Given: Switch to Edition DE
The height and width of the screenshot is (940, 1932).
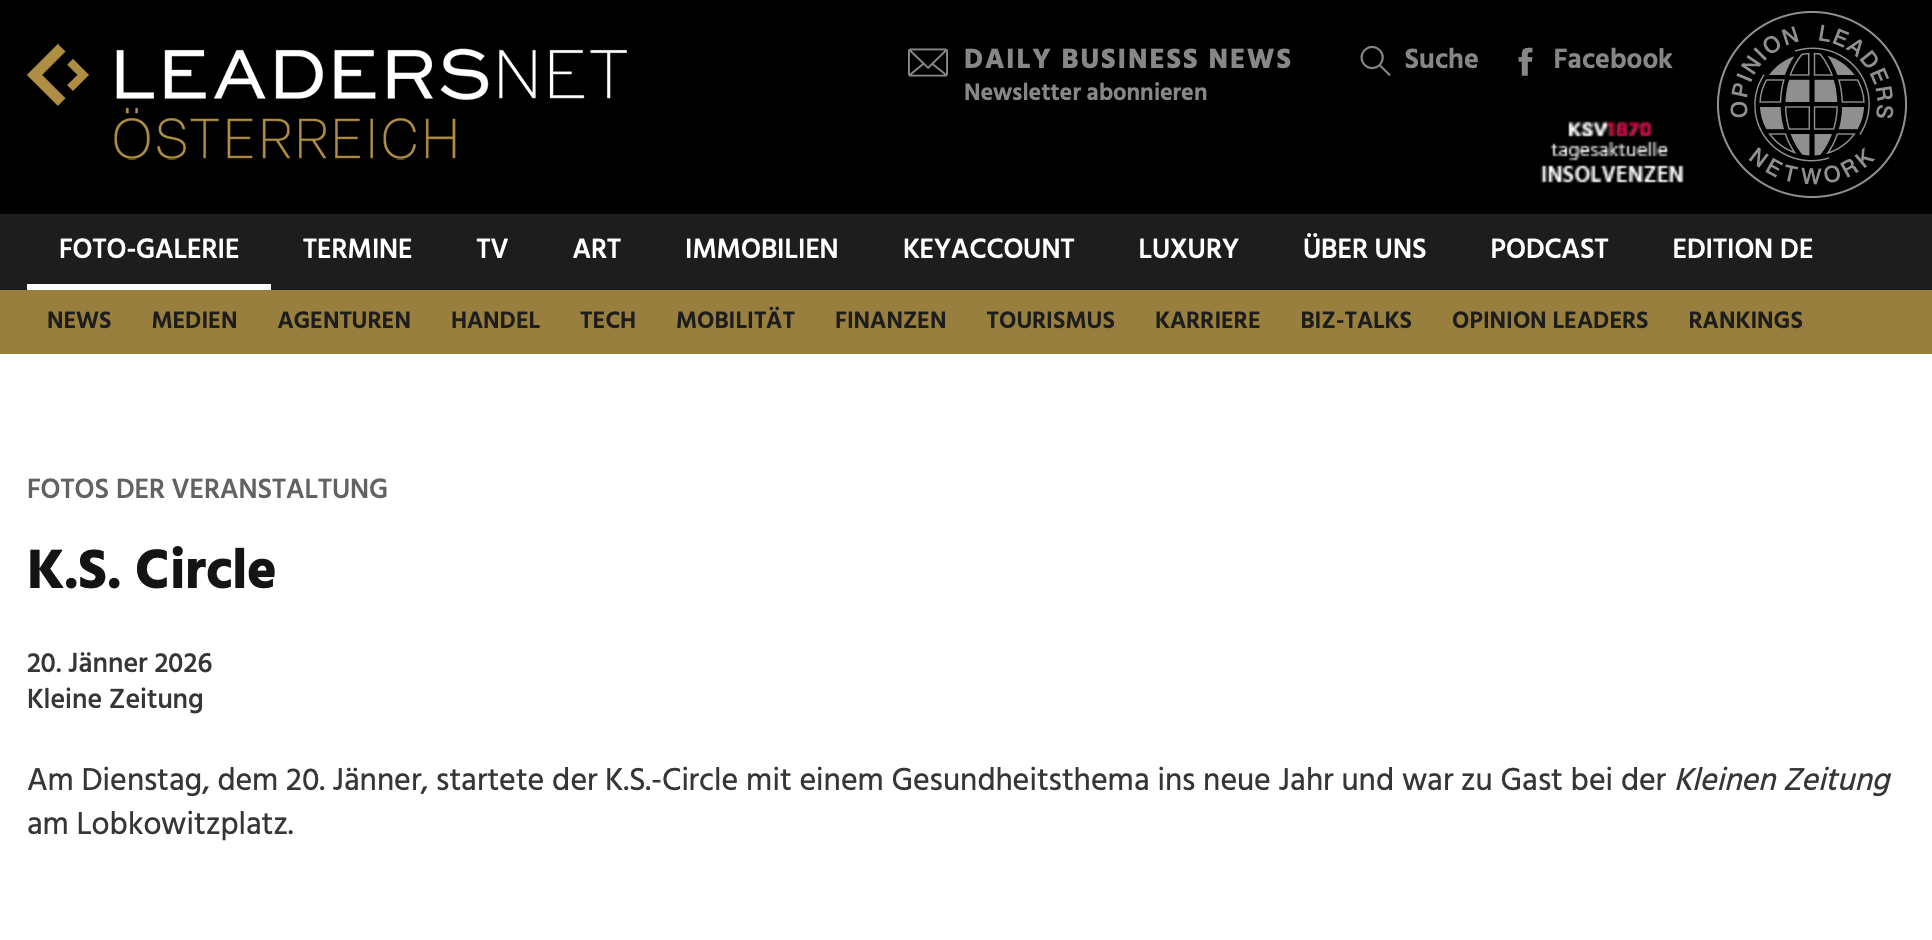Looking at the screenshot, I should [x=1742, y=249].
